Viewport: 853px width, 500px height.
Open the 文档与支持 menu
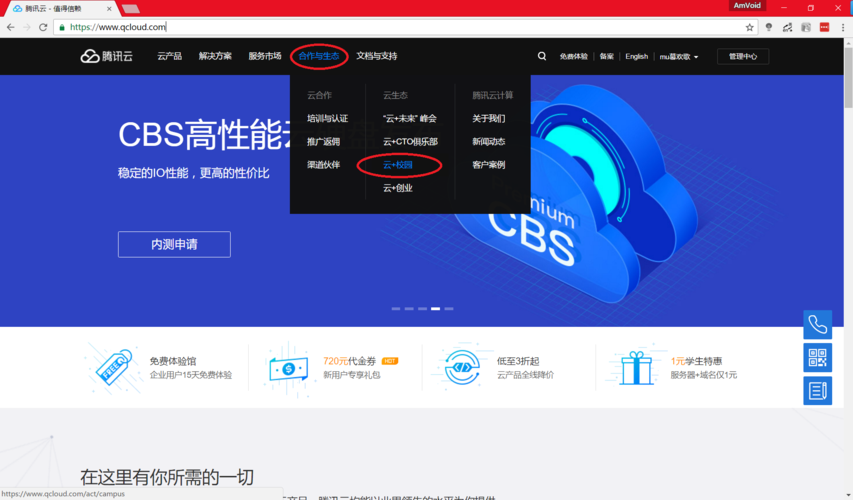pyautogui.click(x=376, y=56)
